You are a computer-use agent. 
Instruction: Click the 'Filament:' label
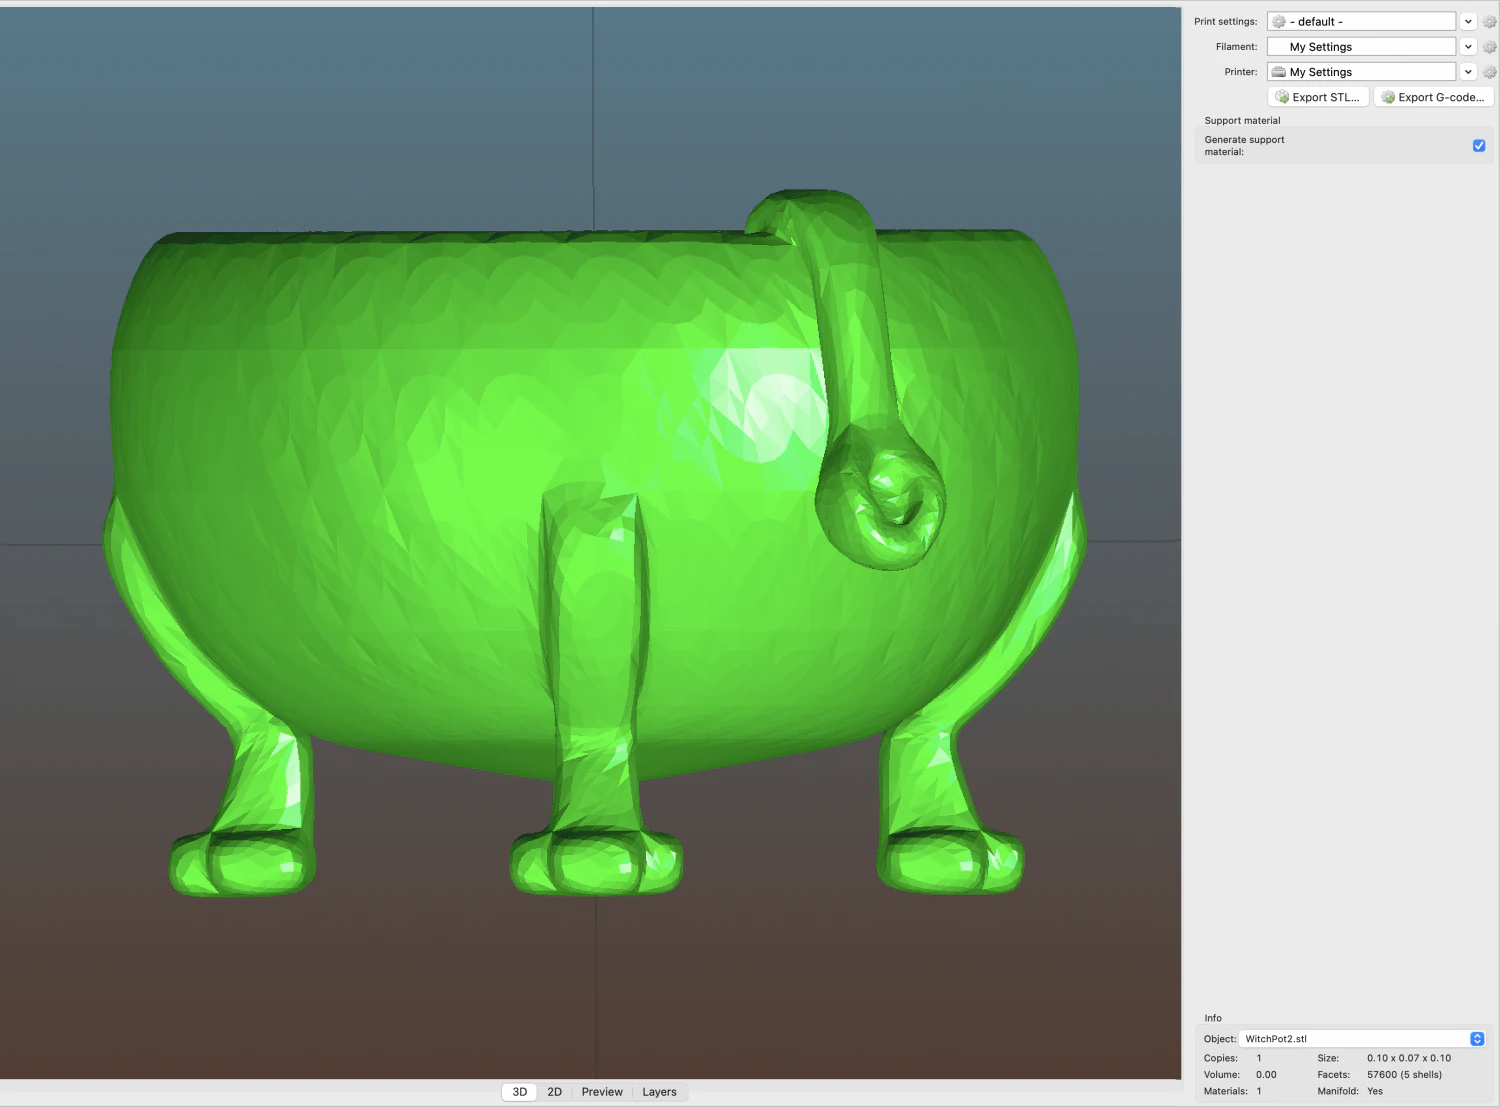(x=1237, y=47)
